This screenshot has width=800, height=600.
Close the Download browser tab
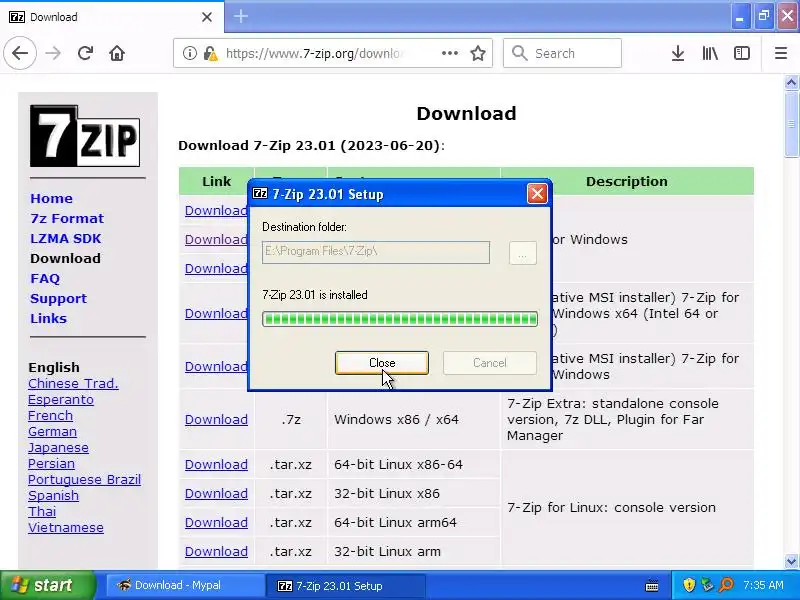coord(207,17)
